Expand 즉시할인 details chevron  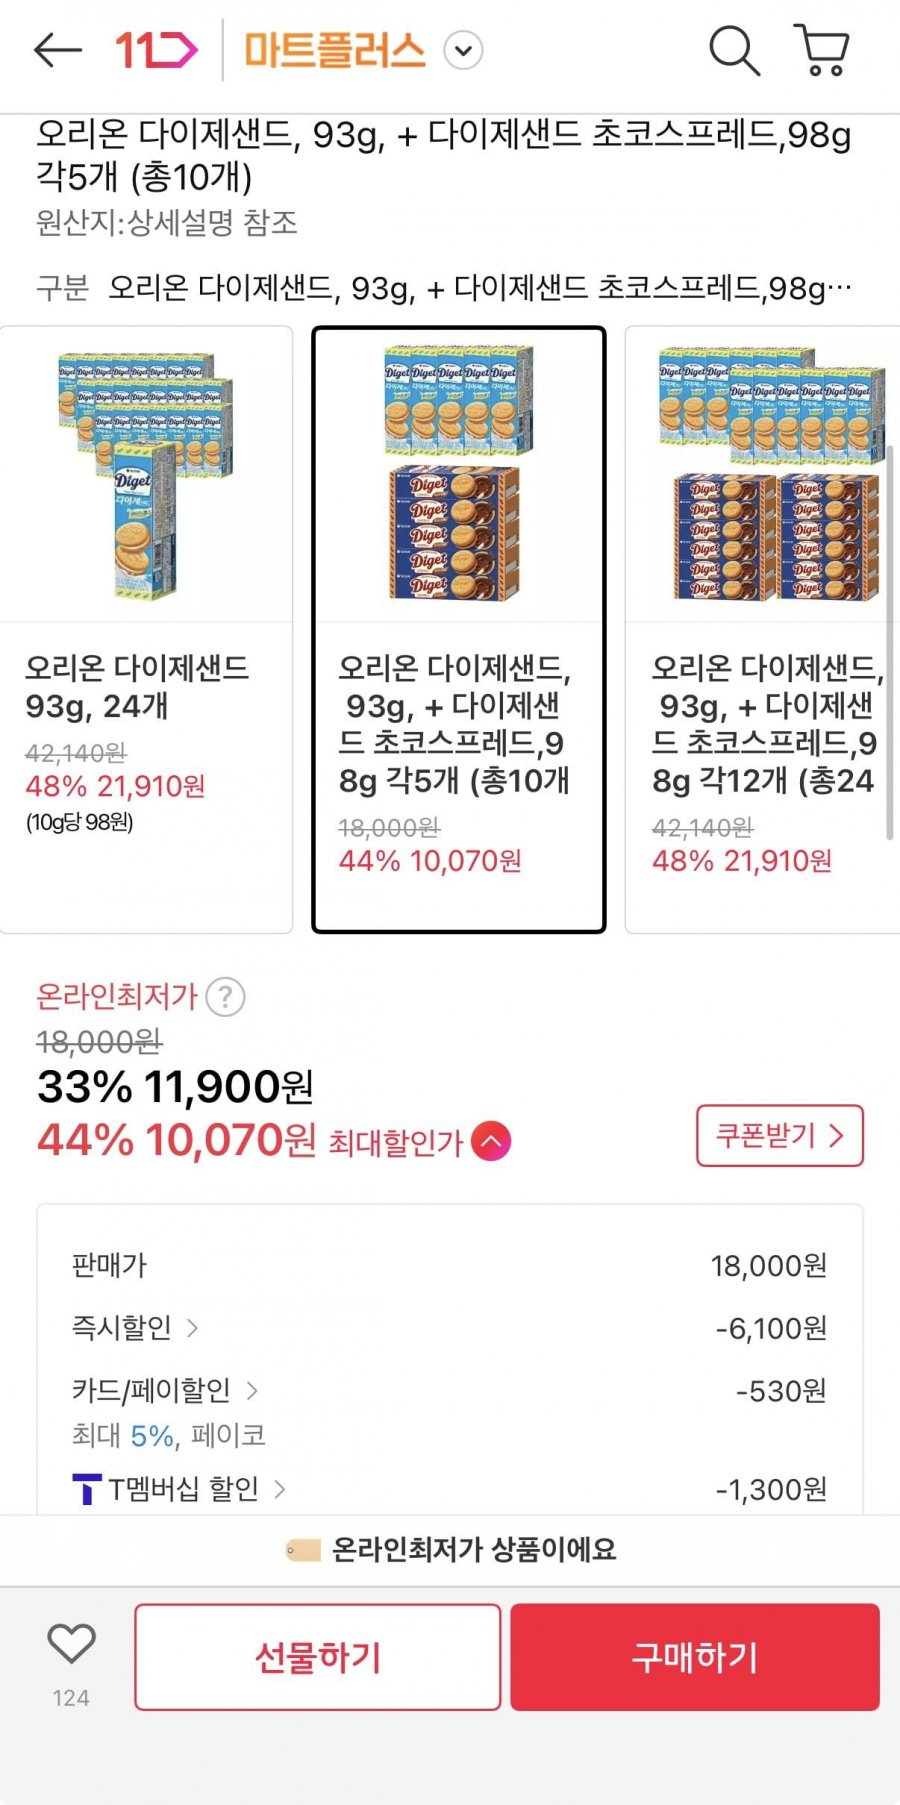click(193, 1328)
